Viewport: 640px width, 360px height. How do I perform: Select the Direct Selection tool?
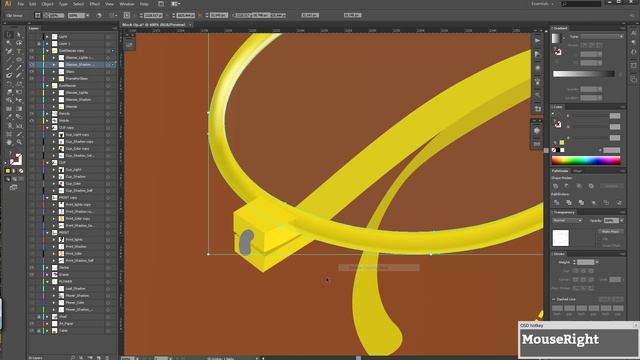[x=19, y=35]
